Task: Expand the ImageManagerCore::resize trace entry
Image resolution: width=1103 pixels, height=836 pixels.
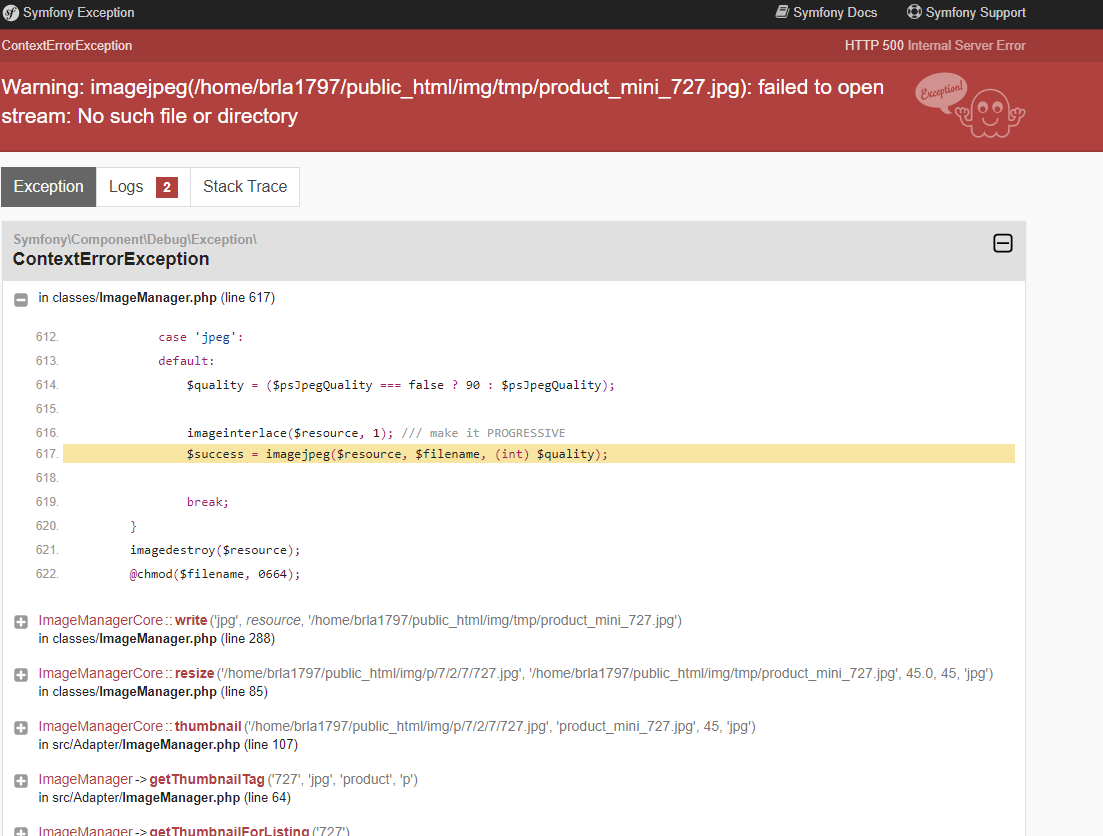Action: click(21, 675)
